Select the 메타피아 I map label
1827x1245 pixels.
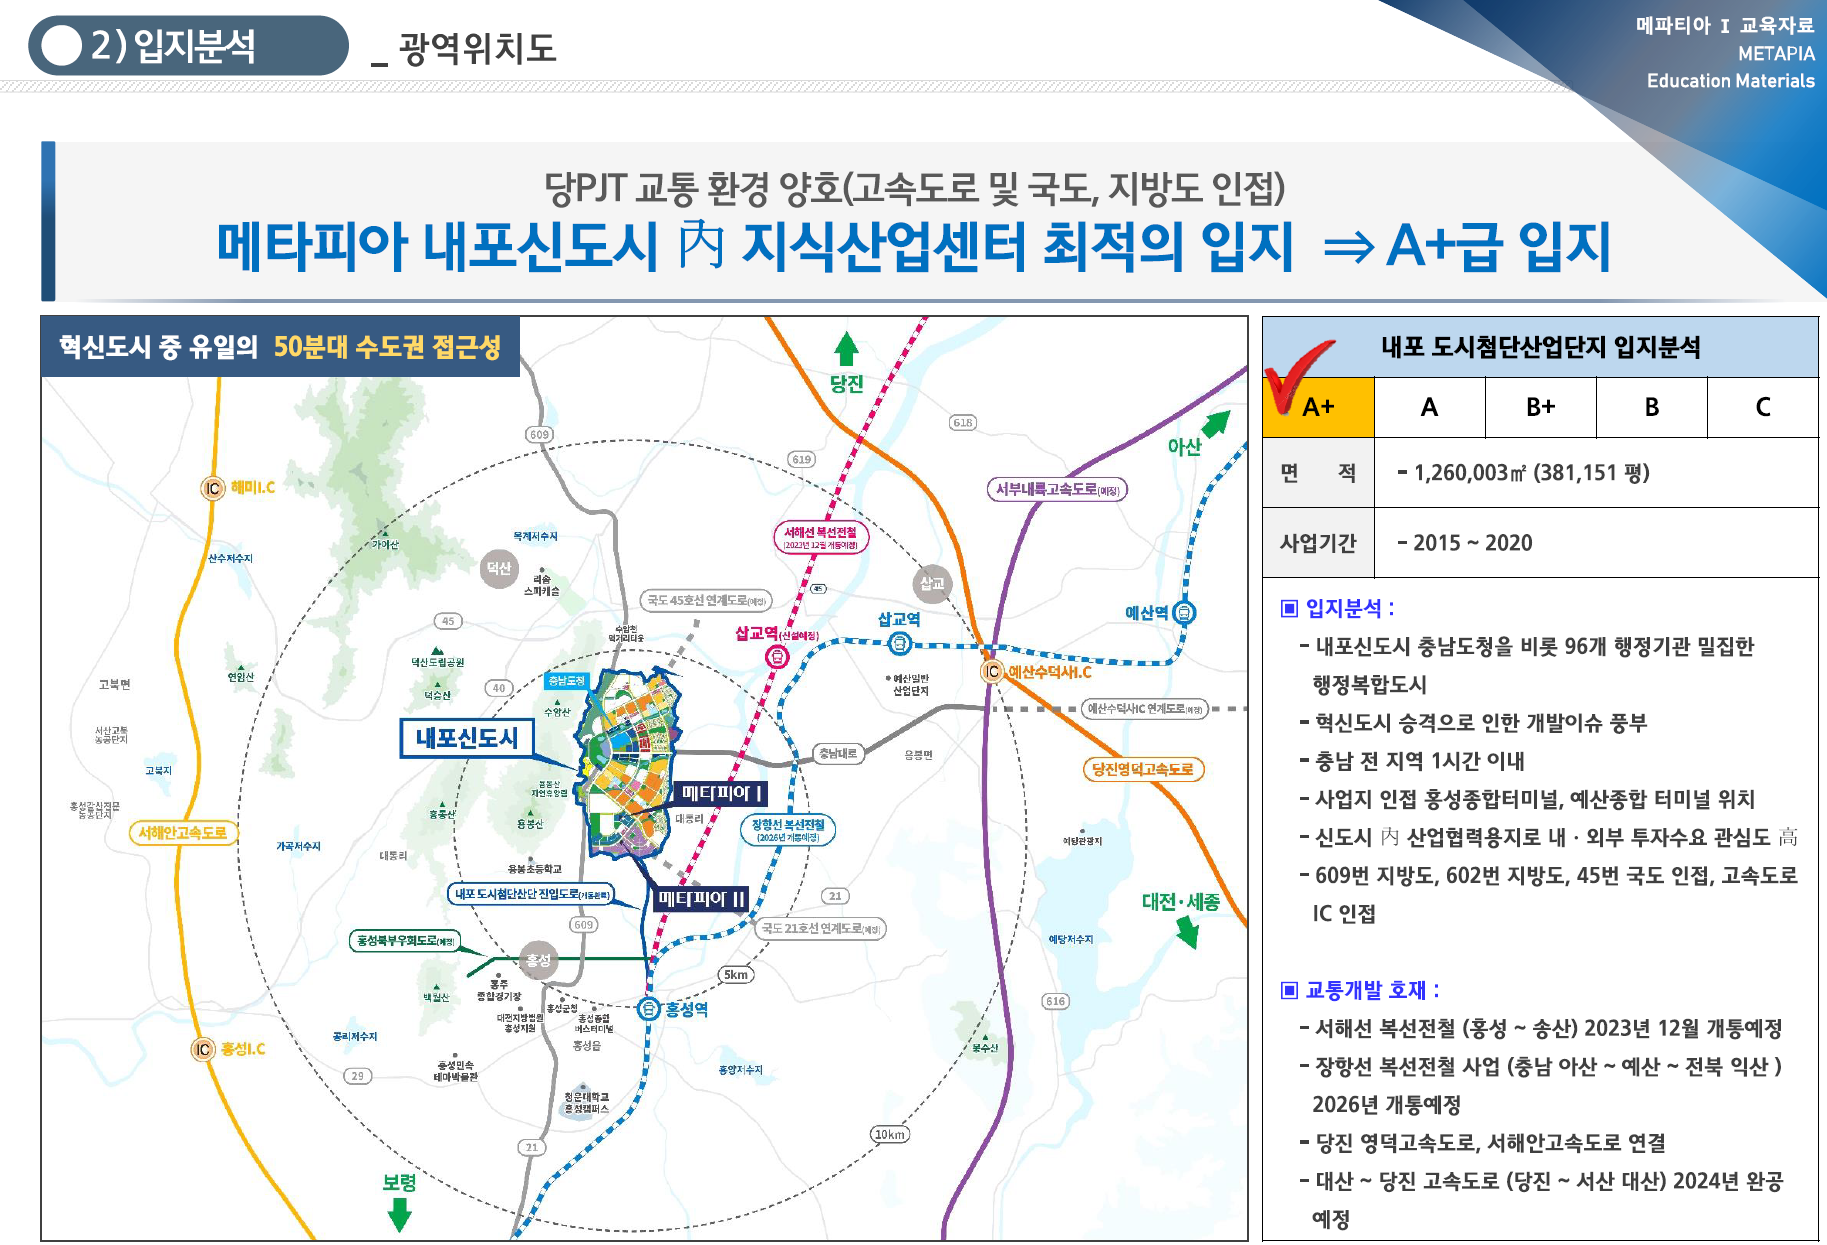click(721, 794)
